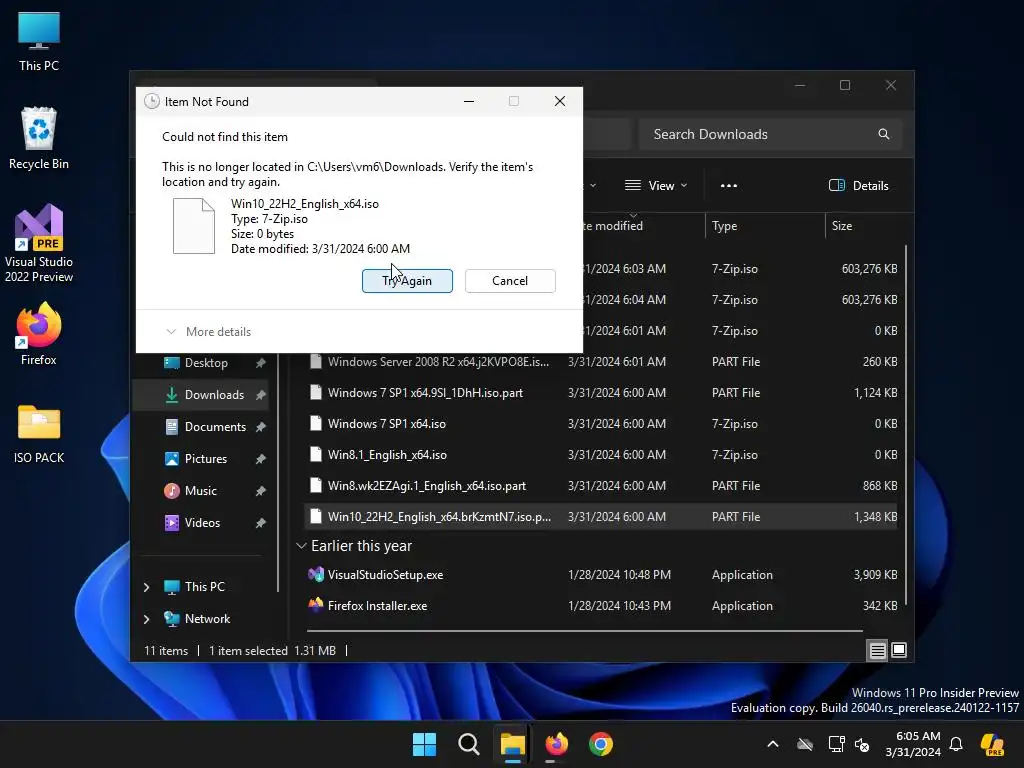Click the network status tray icon
Screen dimensions: 1024x768
(x=836, y=744)
